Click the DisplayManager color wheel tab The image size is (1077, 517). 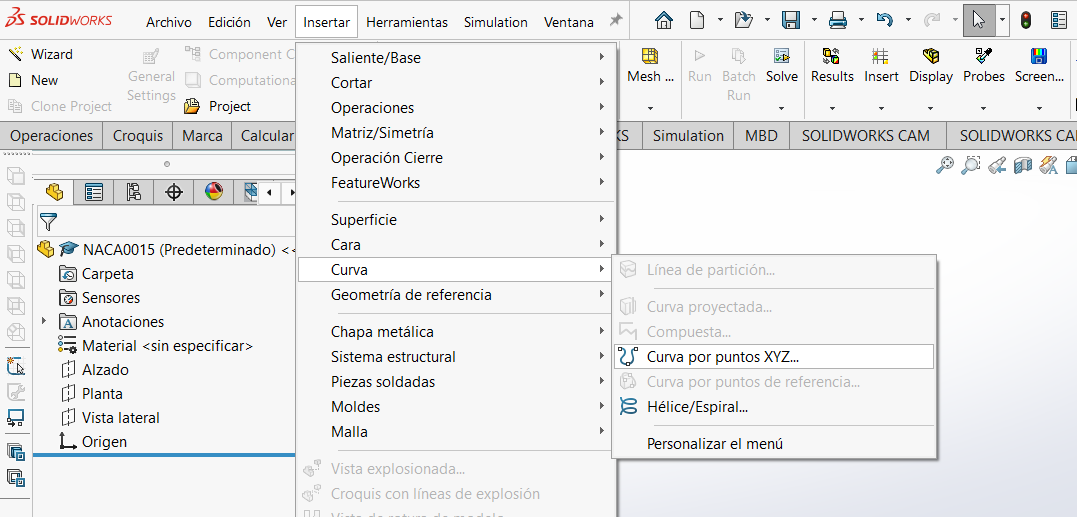tap(213, 192)
